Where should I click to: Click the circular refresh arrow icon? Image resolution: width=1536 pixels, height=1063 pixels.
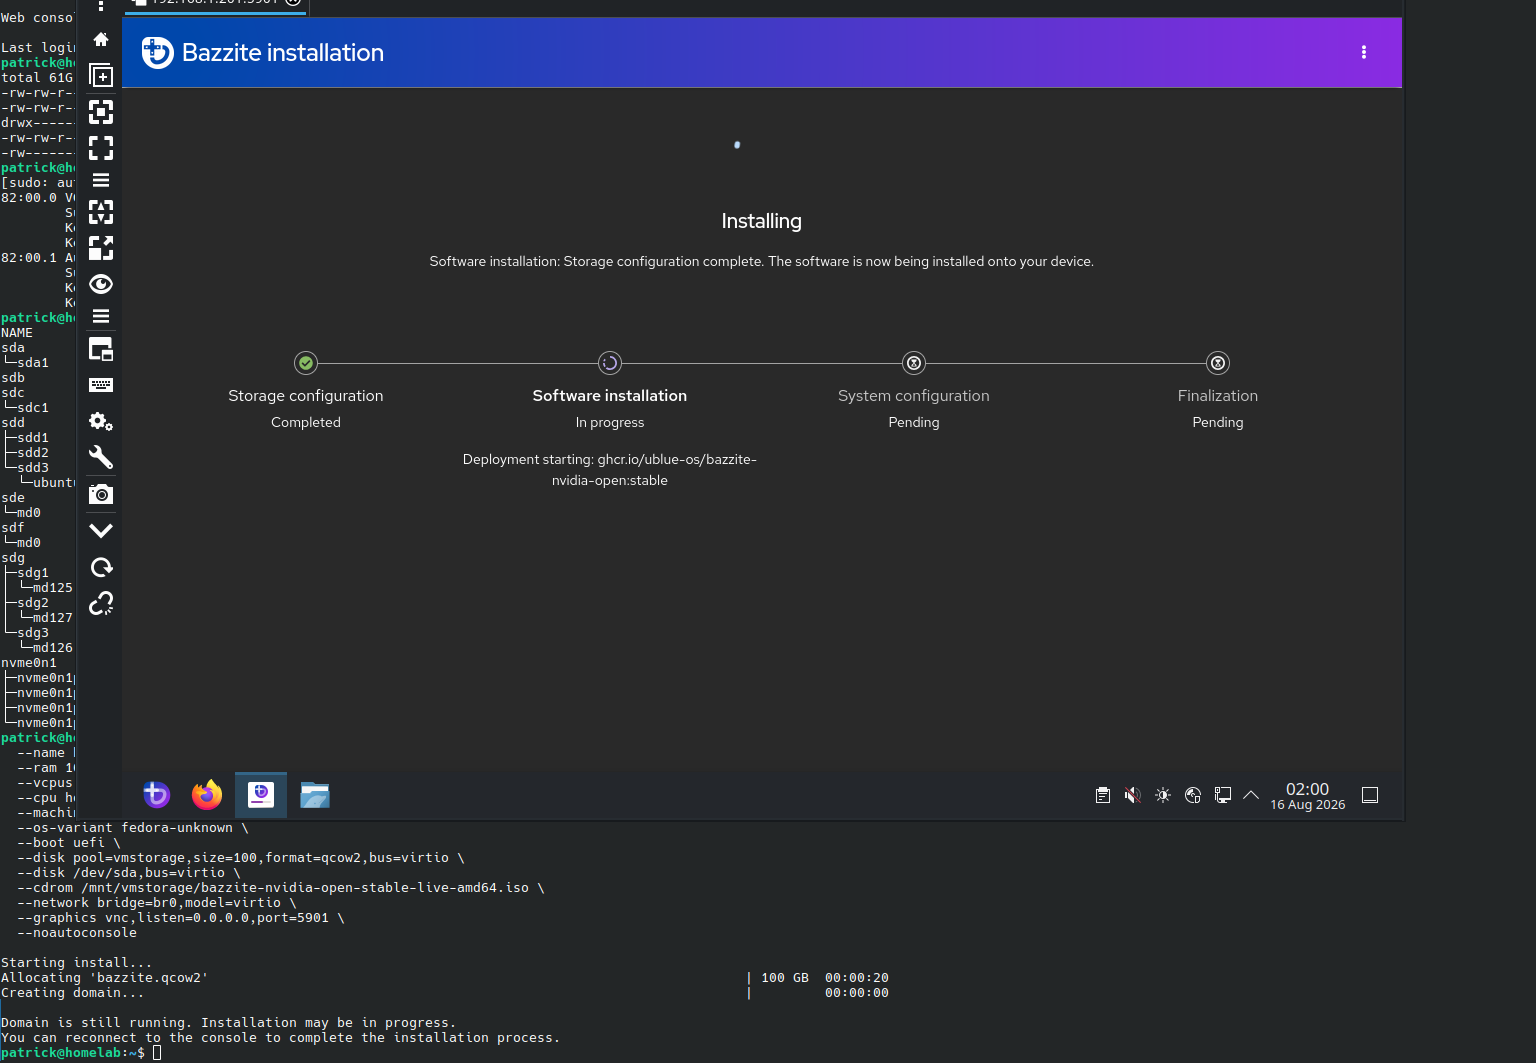[101, 567]
